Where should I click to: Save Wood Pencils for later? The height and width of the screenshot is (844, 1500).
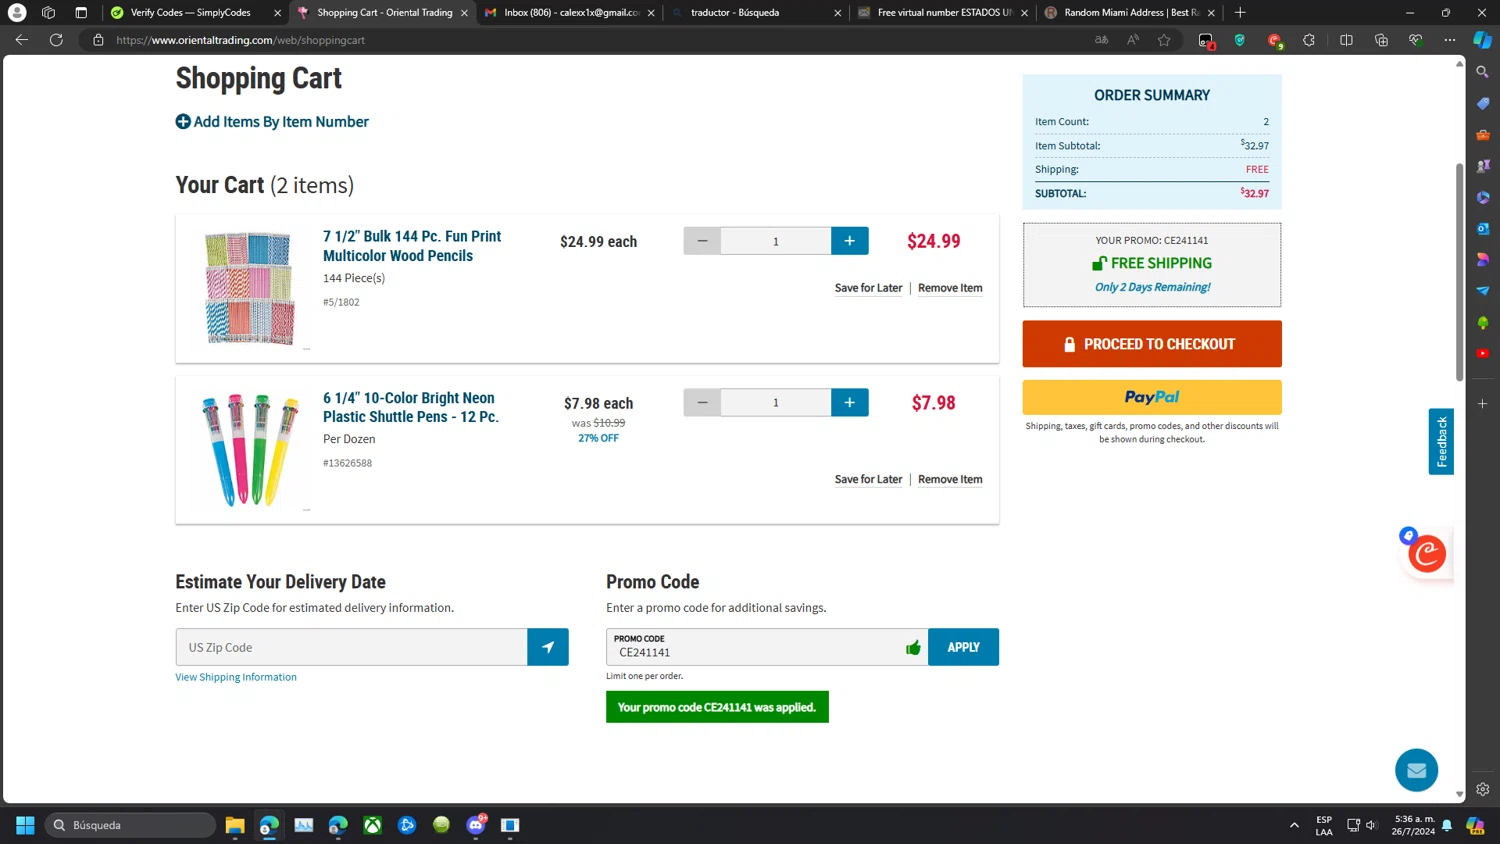tap(868, 288)
